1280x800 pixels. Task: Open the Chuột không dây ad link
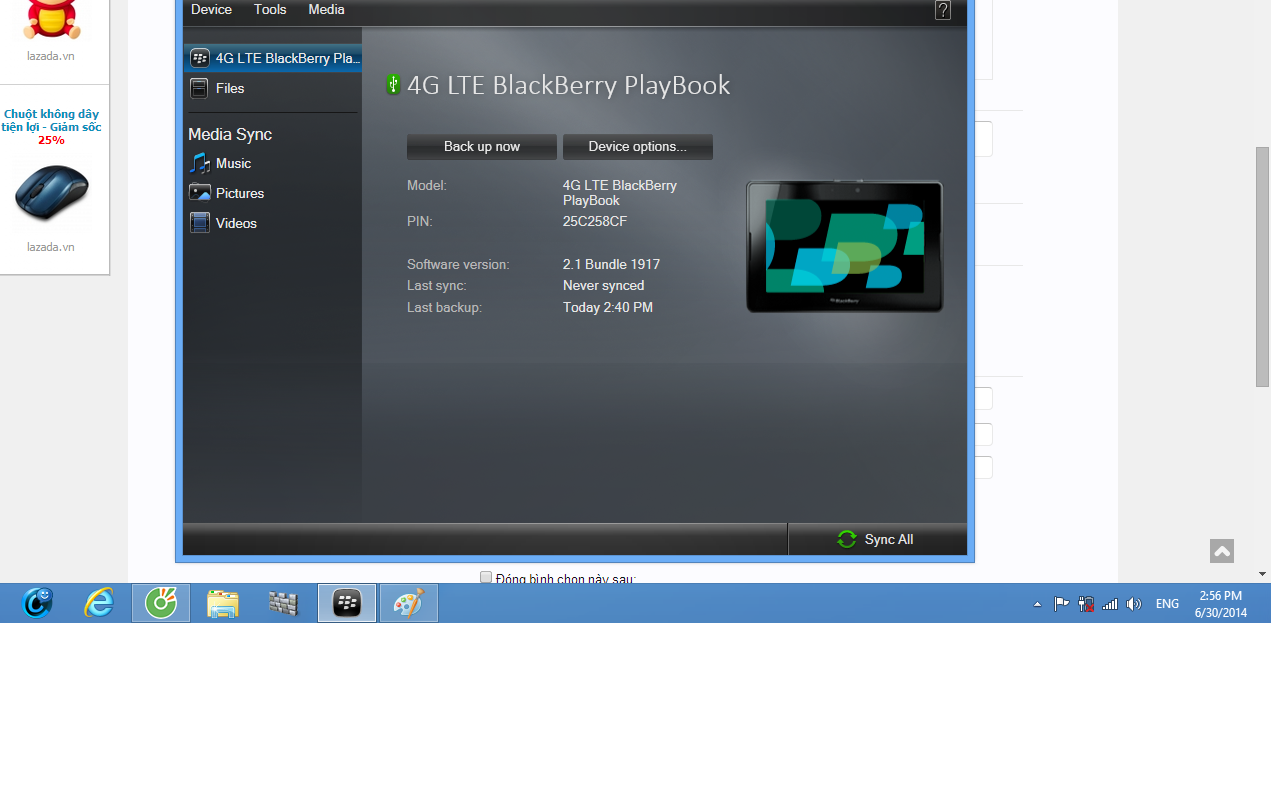[x=51, y=127]
